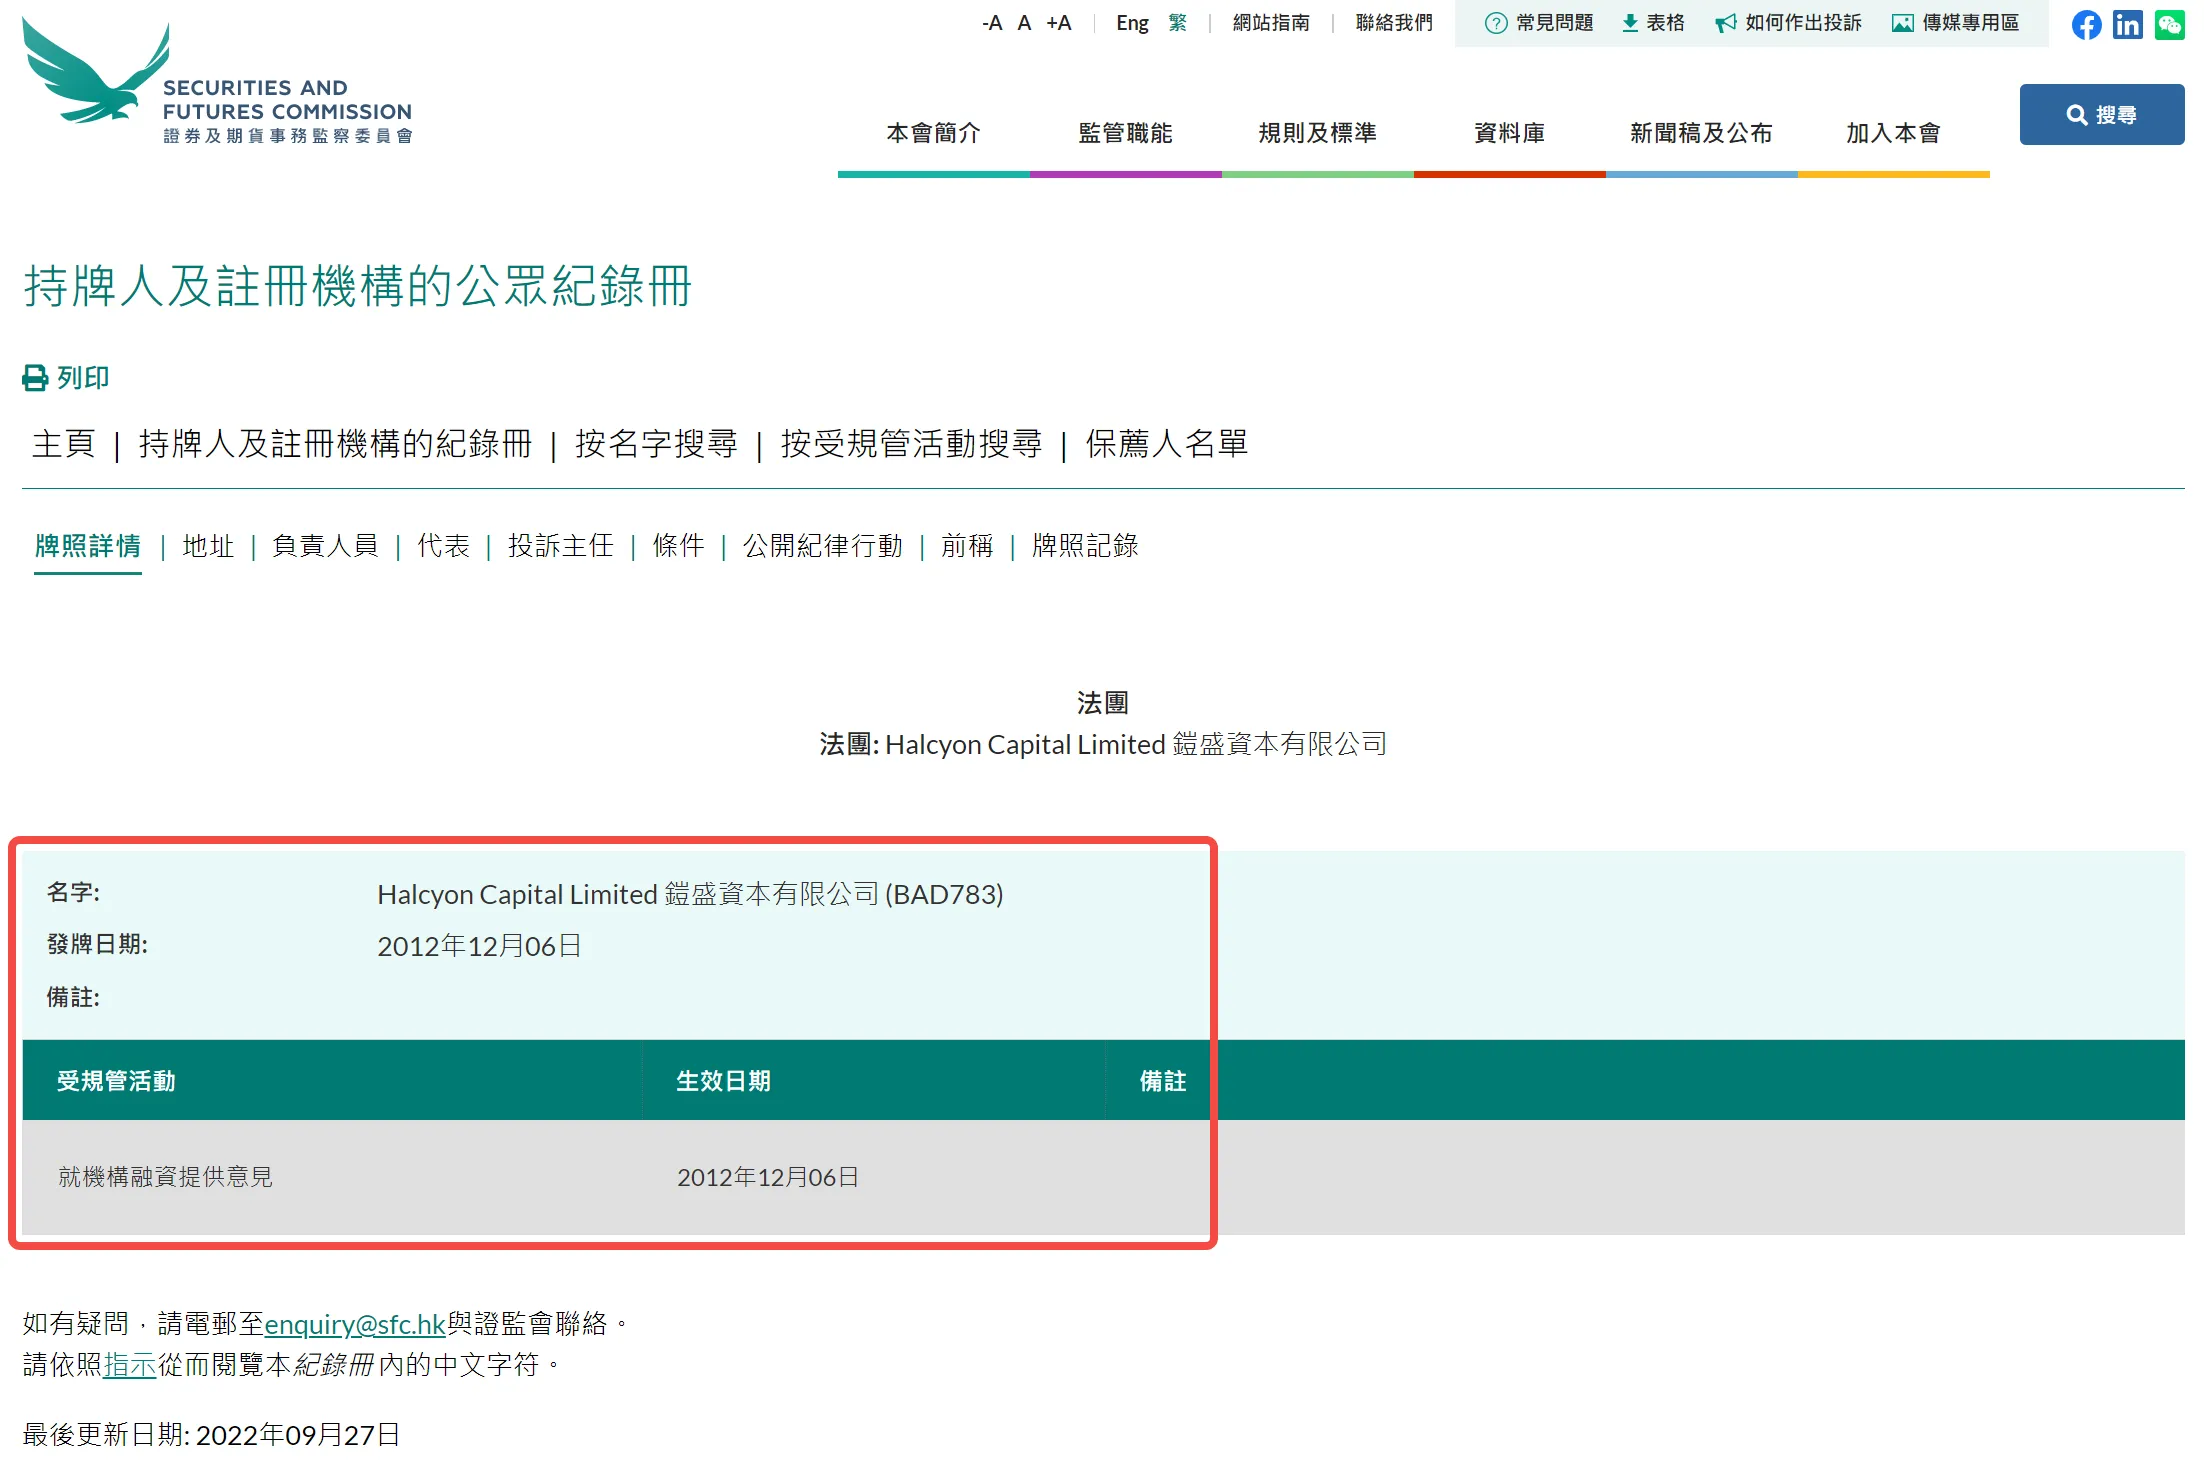
Task: Switch to the 公開紀律行動 tab
Action: coord(823,546)
